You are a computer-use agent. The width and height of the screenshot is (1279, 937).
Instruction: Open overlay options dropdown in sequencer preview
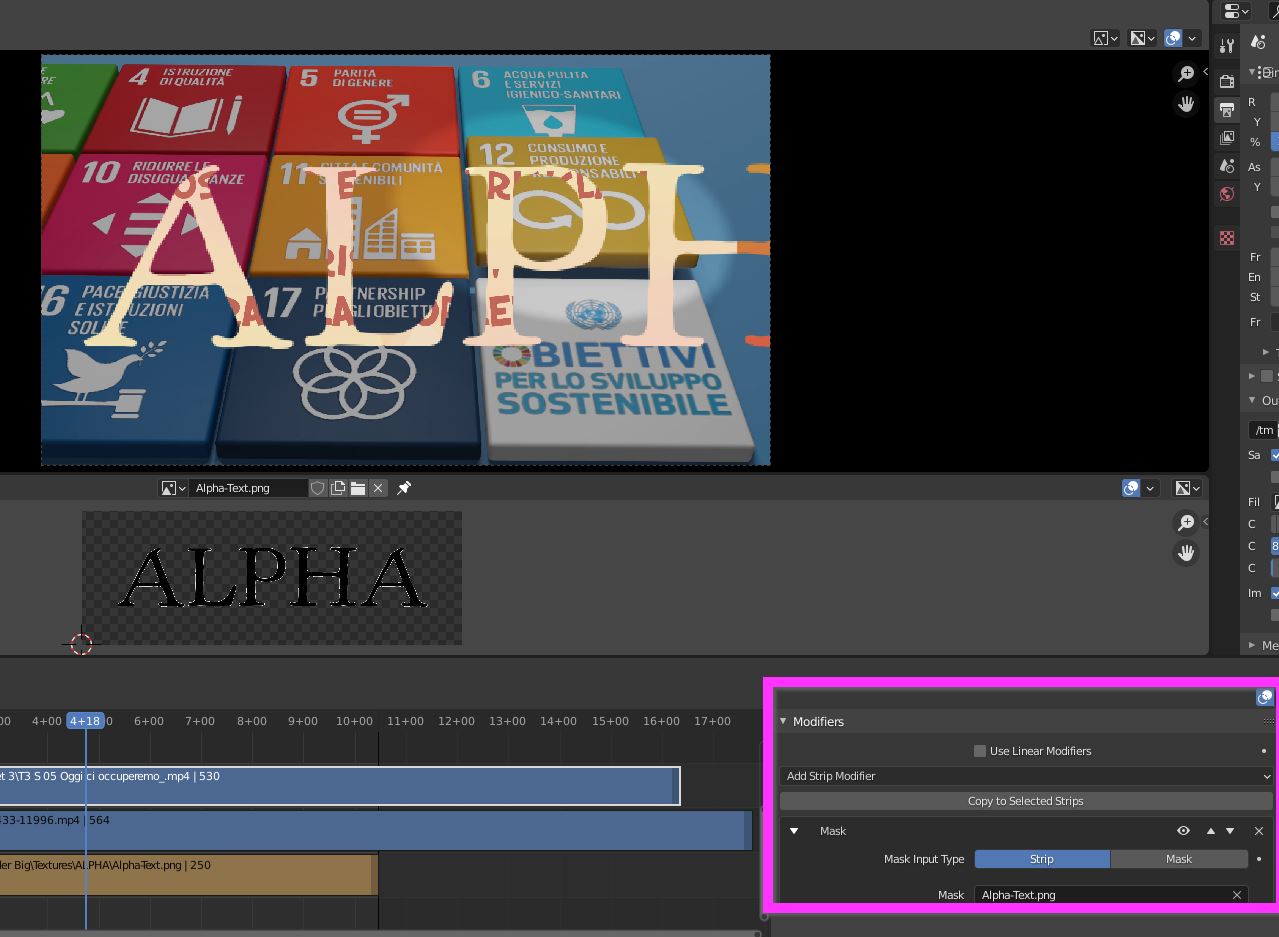pyautogui.click(x=1192, y=38)
